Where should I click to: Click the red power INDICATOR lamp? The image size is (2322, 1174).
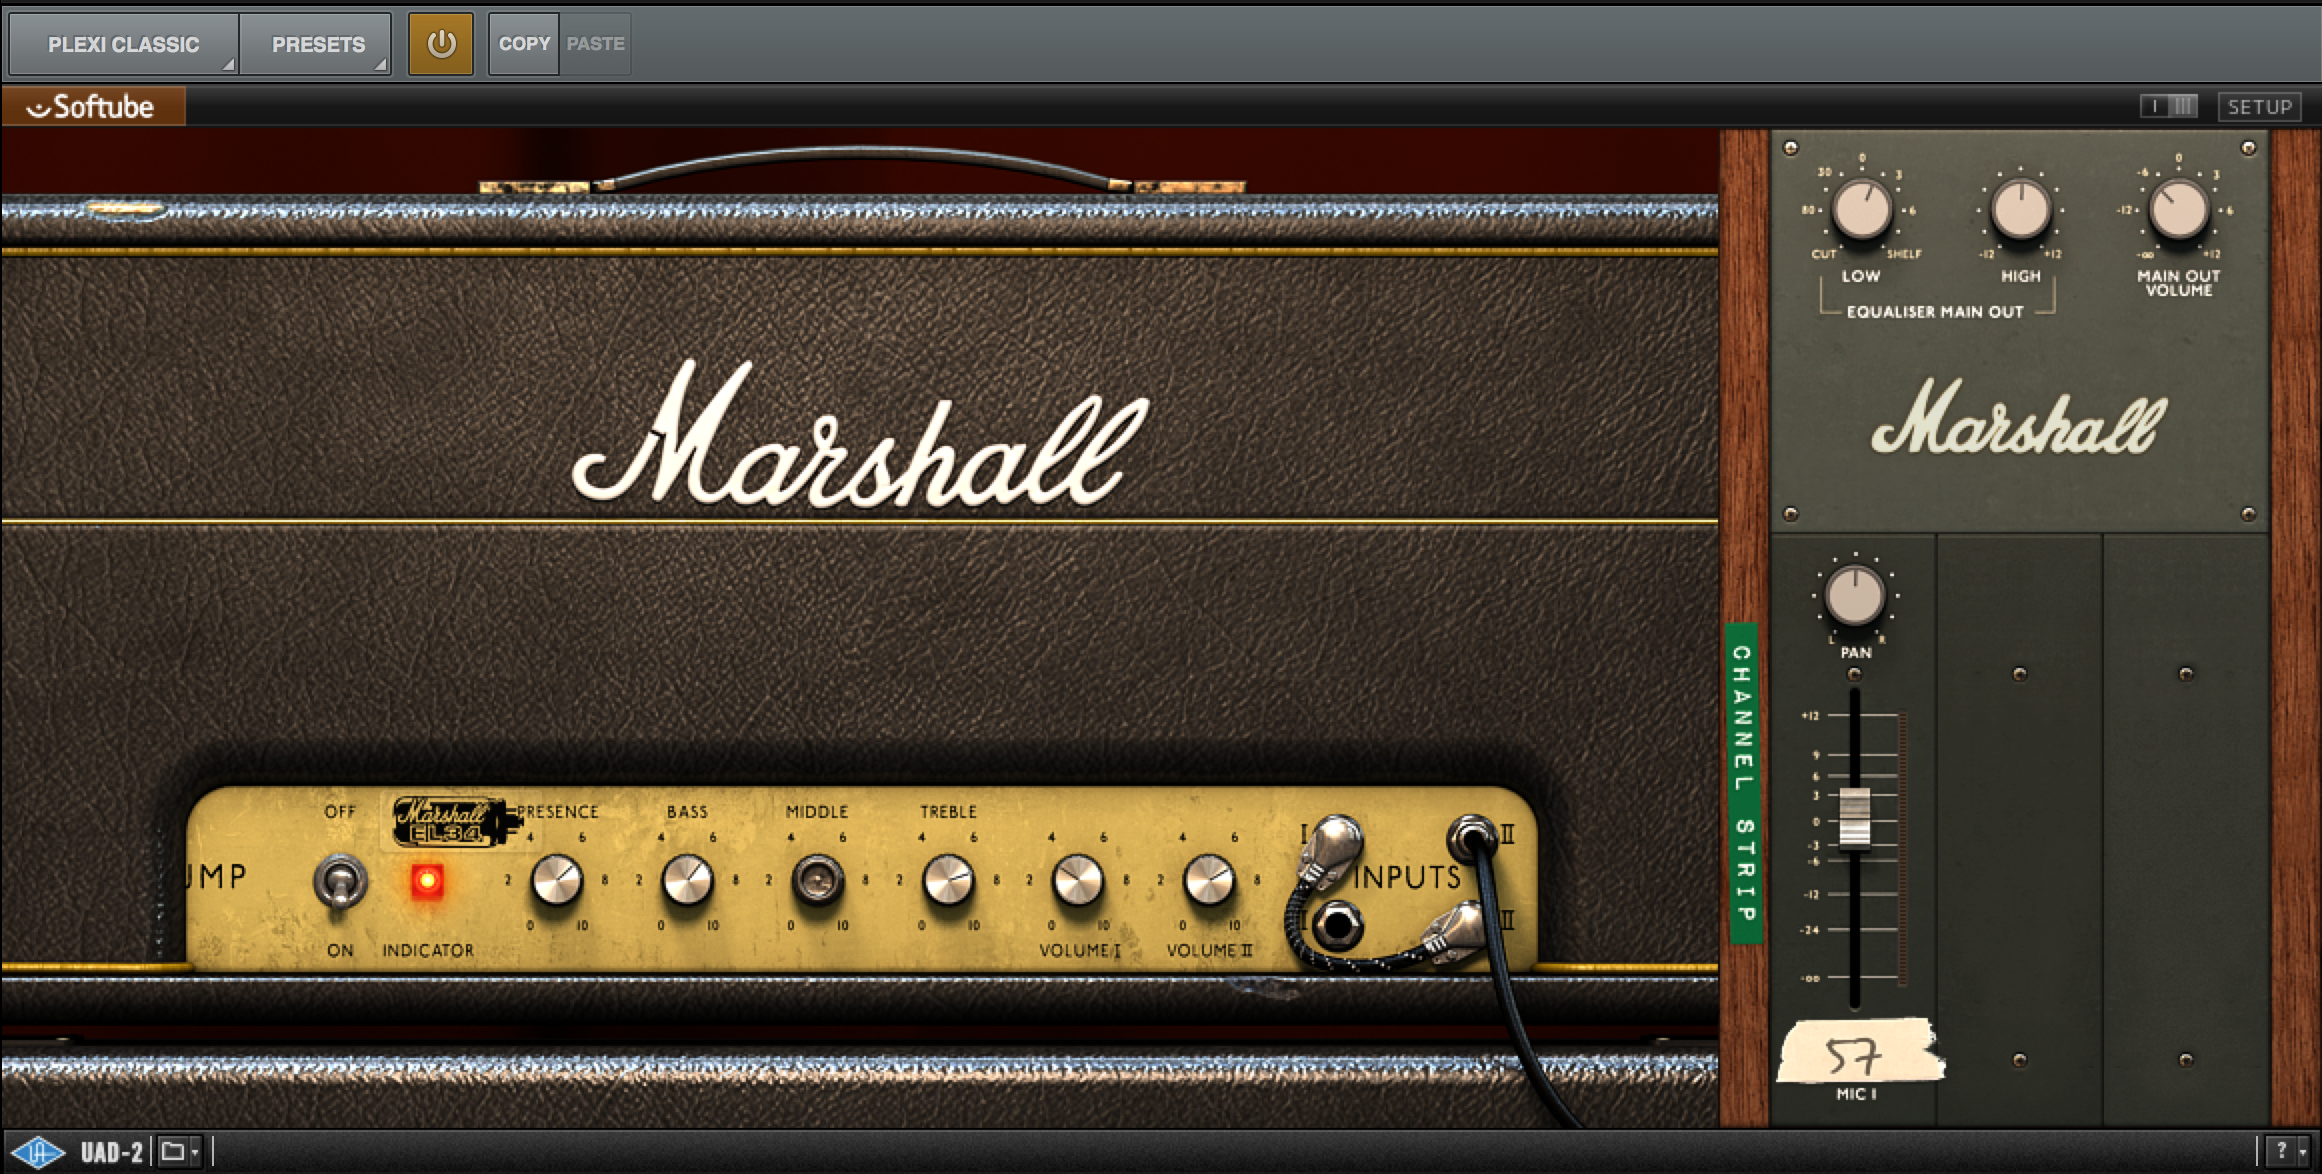[427, 881]
